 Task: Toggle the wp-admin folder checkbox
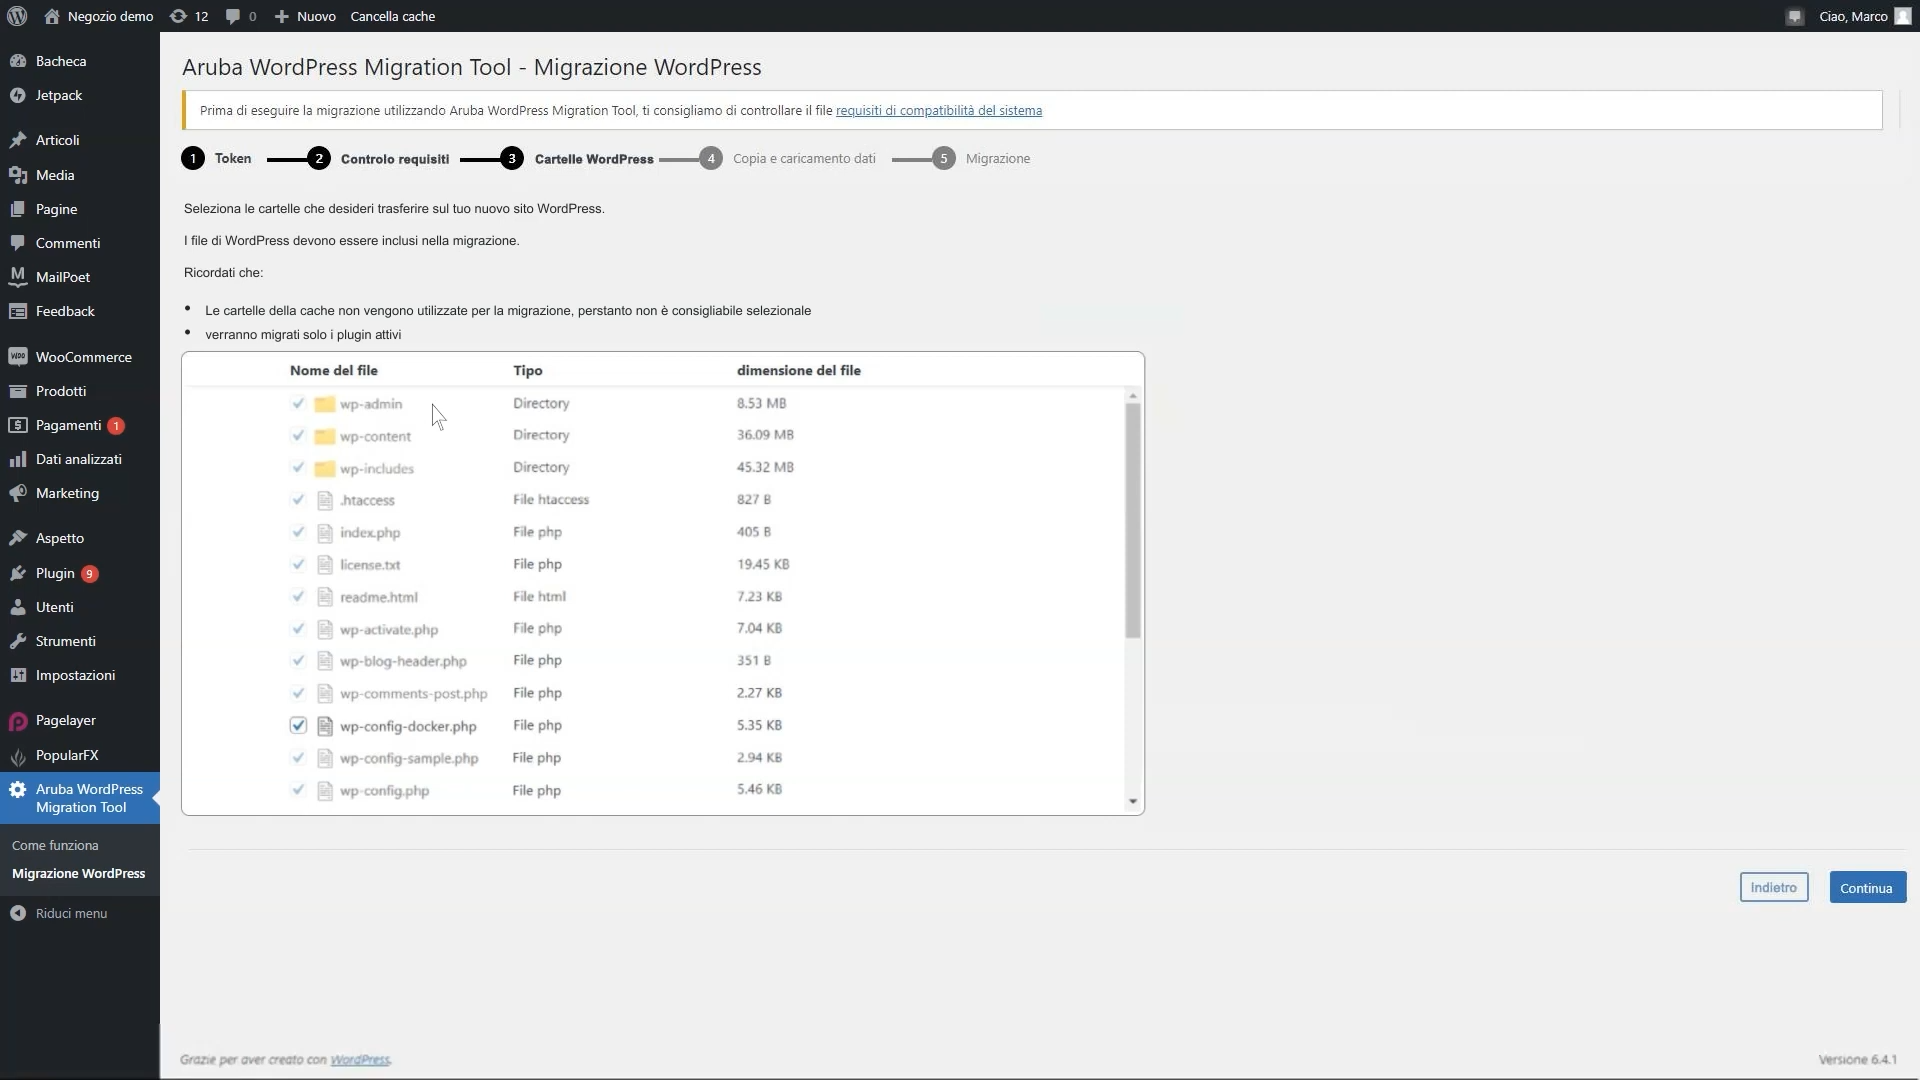pos(298,403)
